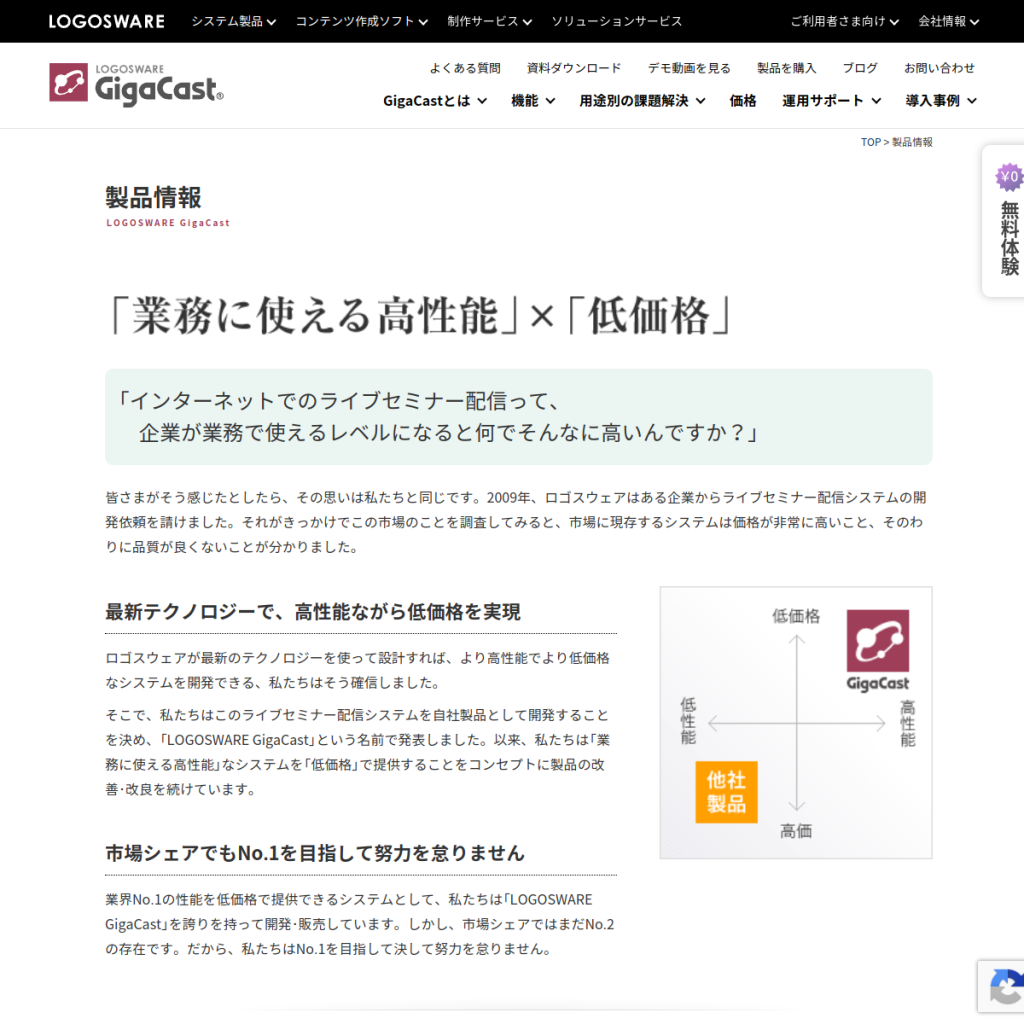Click heading 最新テクノロジーで、高性能ながら低価格を実現
The height and width of the screenshot is (1024, 1024).
[313, 612]
